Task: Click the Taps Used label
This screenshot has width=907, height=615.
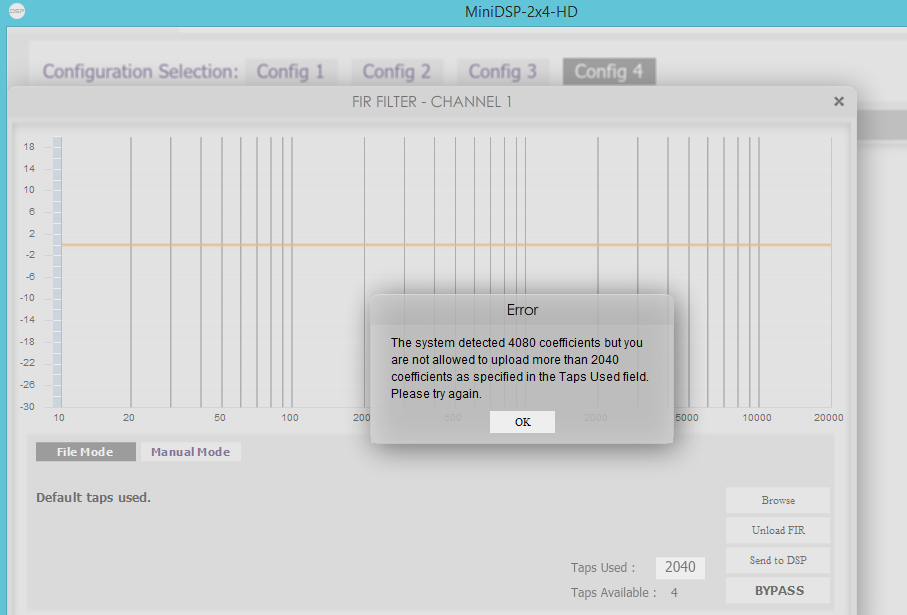Action: pyautogui.click(x=603, y=568)
